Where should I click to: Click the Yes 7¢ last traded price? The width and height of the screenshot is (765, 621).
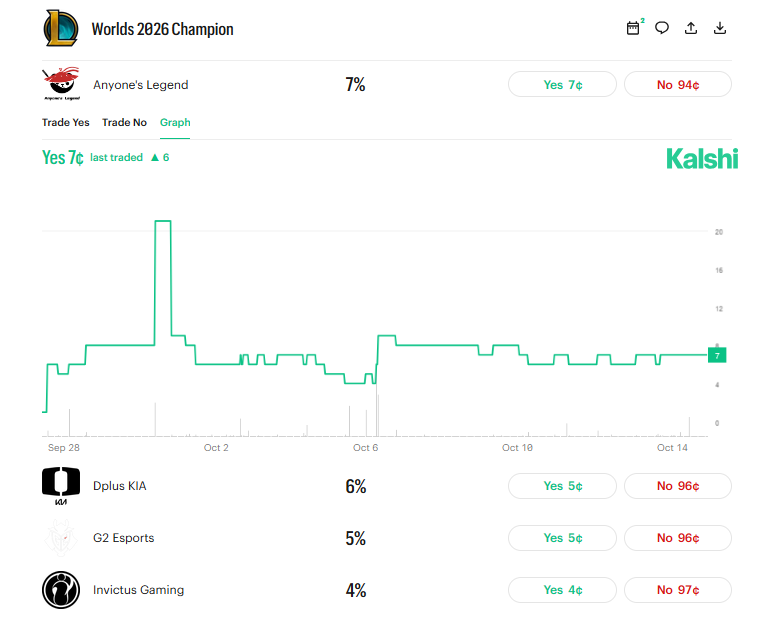coord(62,158)
